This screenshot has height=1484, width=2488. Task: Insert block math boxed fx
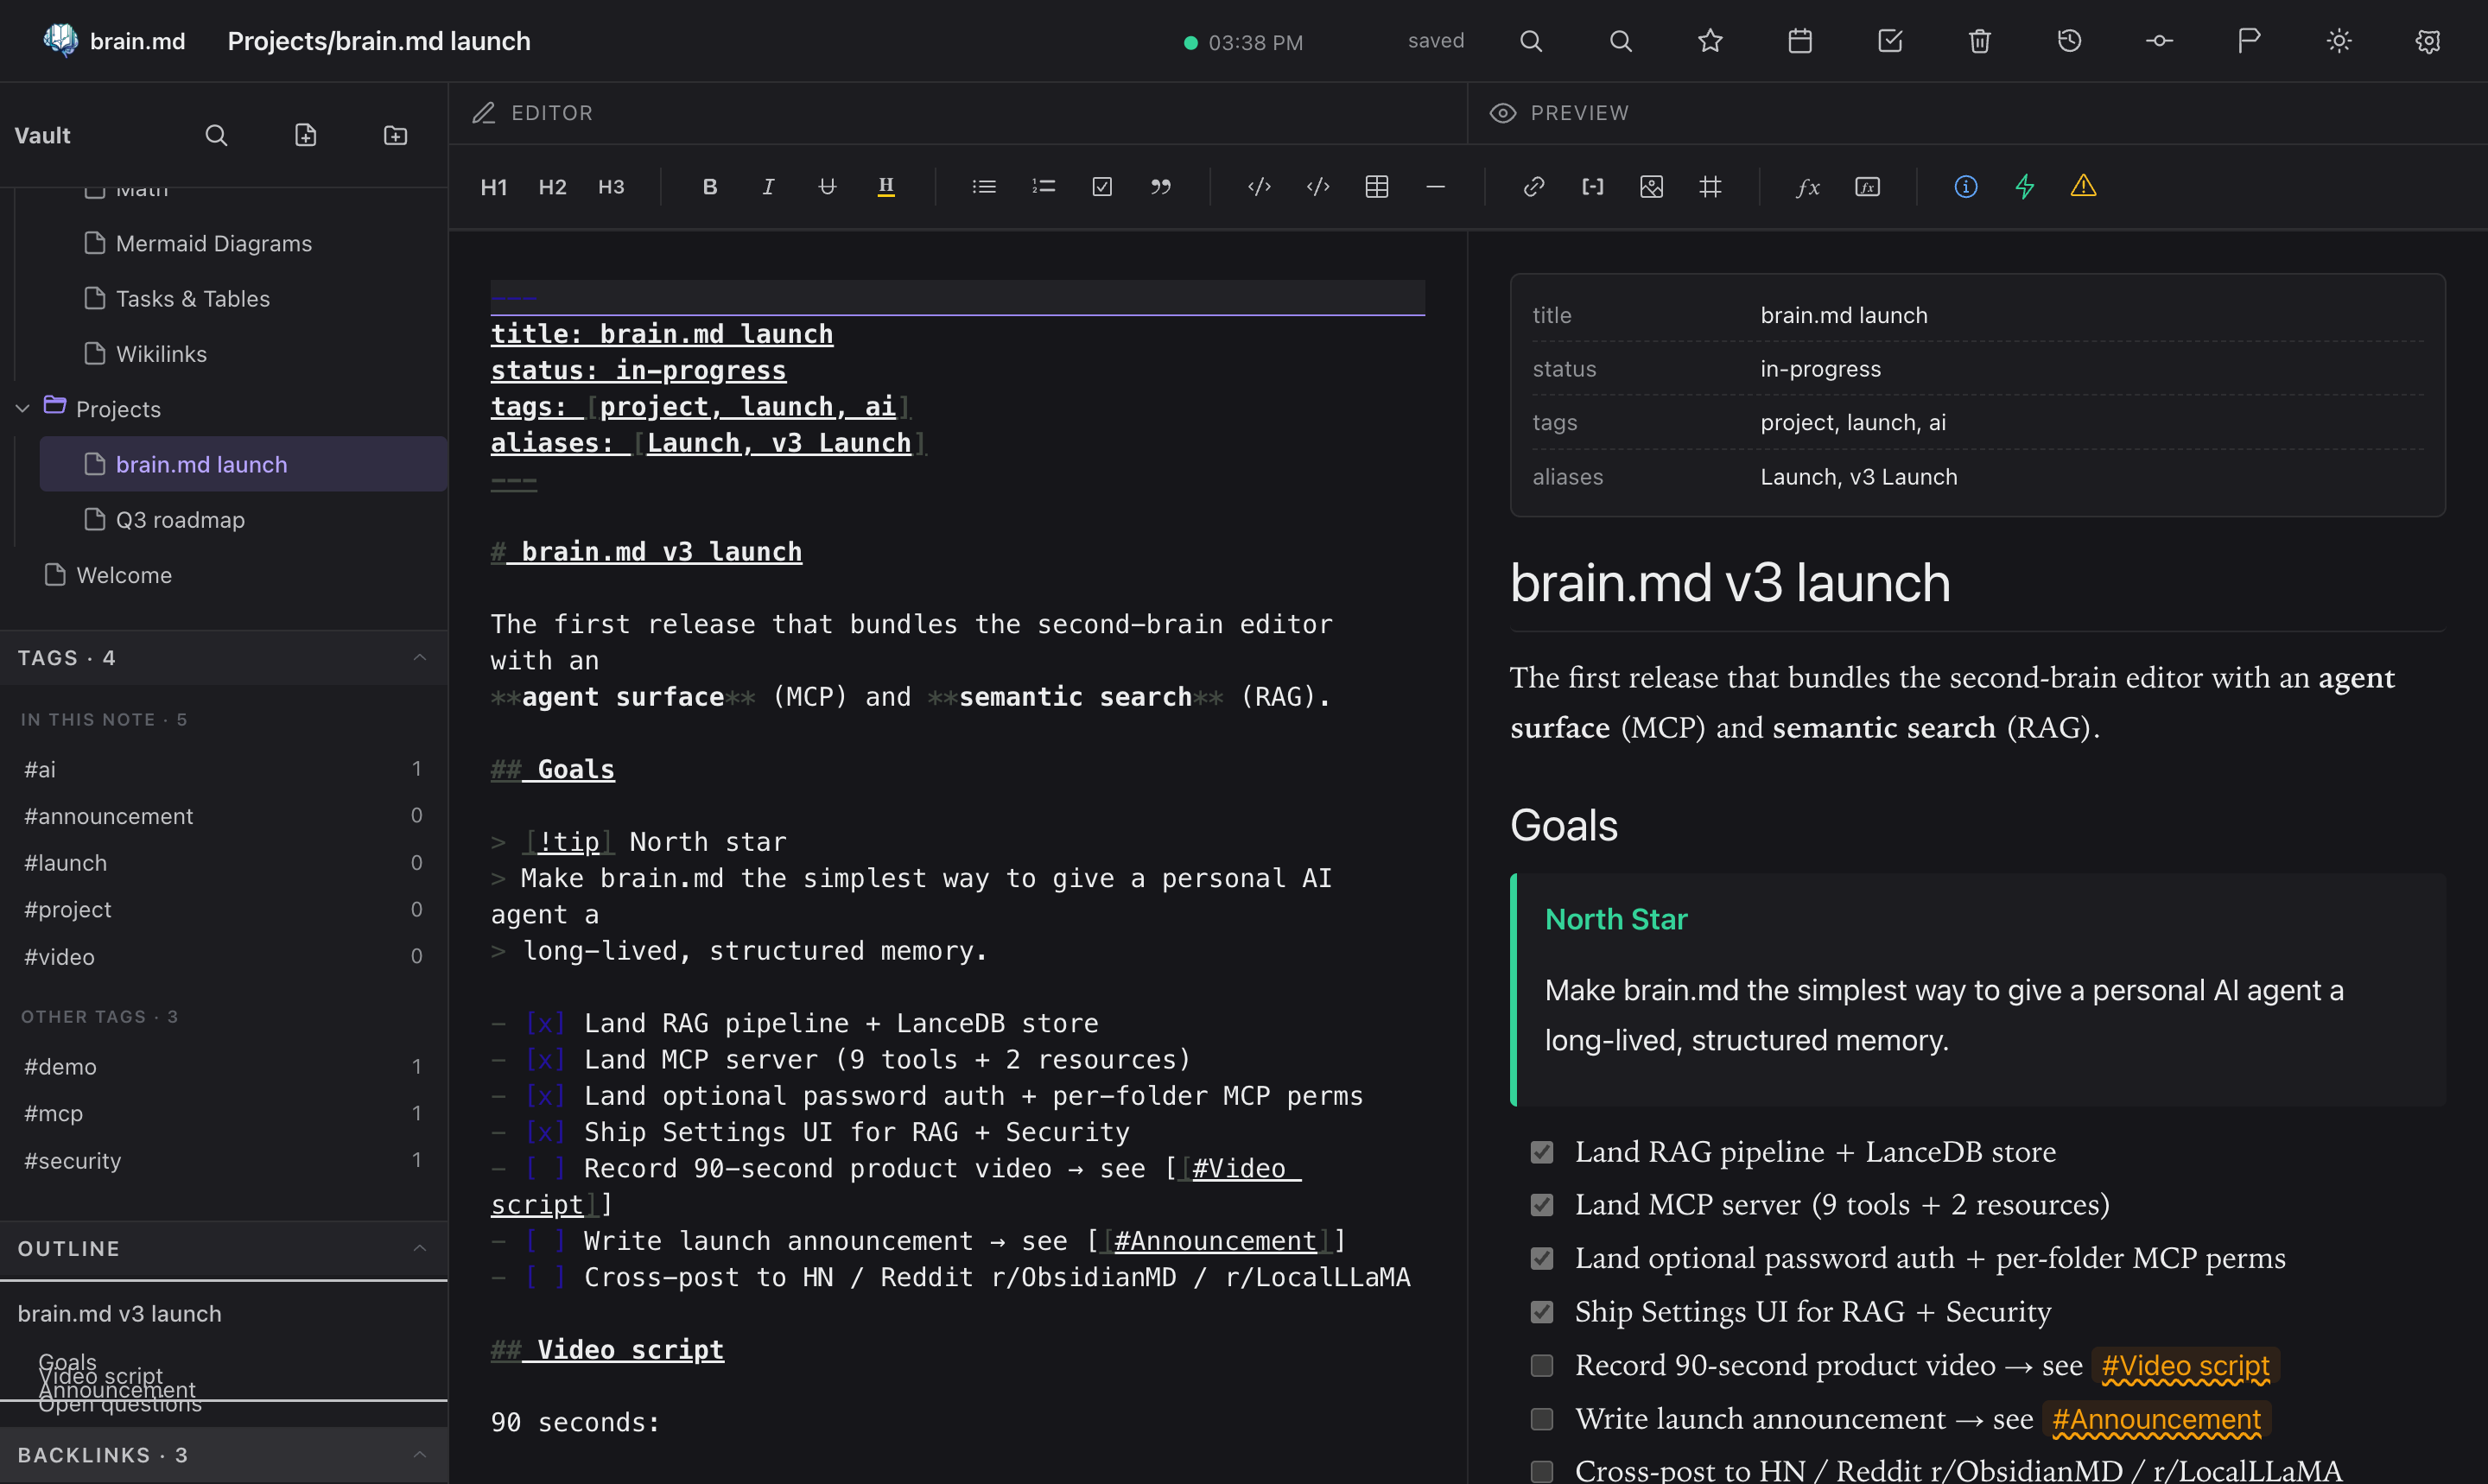click(1867, 187)
